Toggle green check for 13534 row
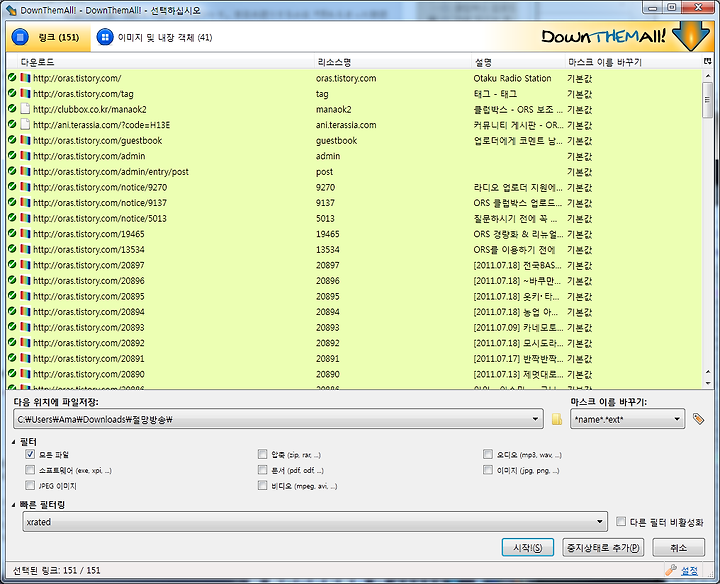The image size is (720, 584). click(x=12, y=249)
